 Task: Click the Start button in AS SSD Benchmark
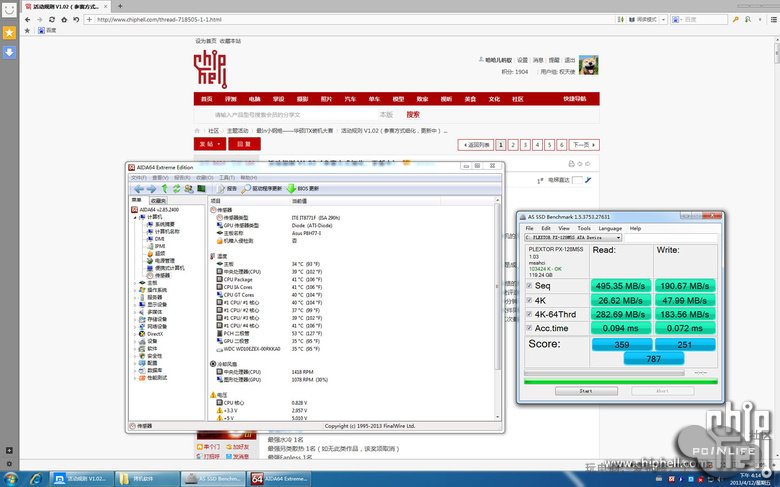coord(586,391)
